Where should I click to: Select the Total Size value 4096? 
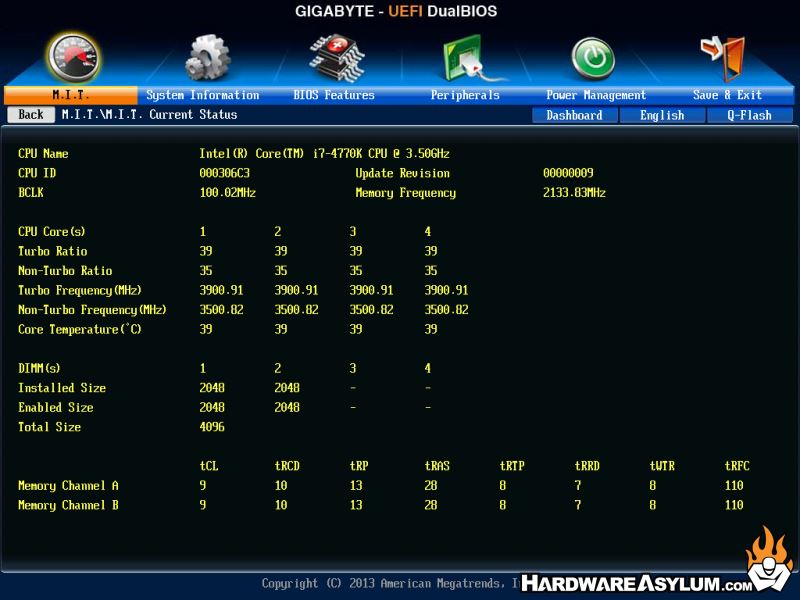tap(212, 427)
